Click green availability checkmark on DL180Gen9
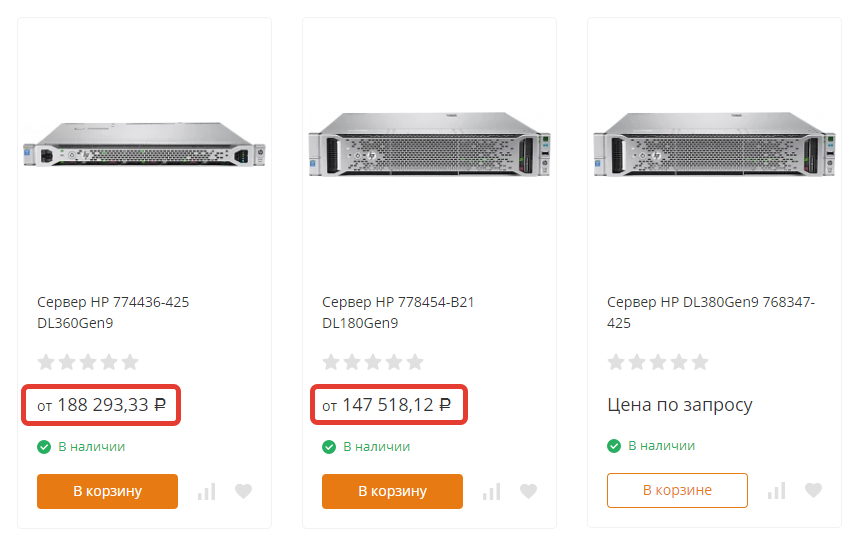 pyautogui.click(x=329, y=446)
